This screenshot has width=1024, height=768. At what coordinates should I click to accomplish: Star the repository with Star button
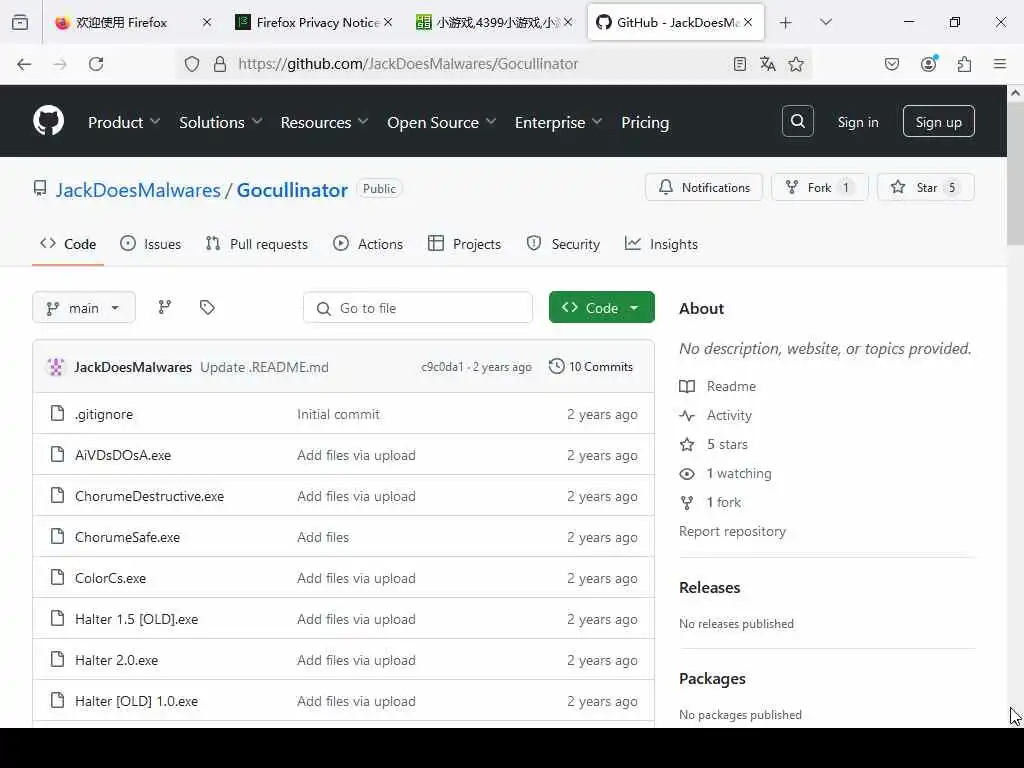coord(925,187)
